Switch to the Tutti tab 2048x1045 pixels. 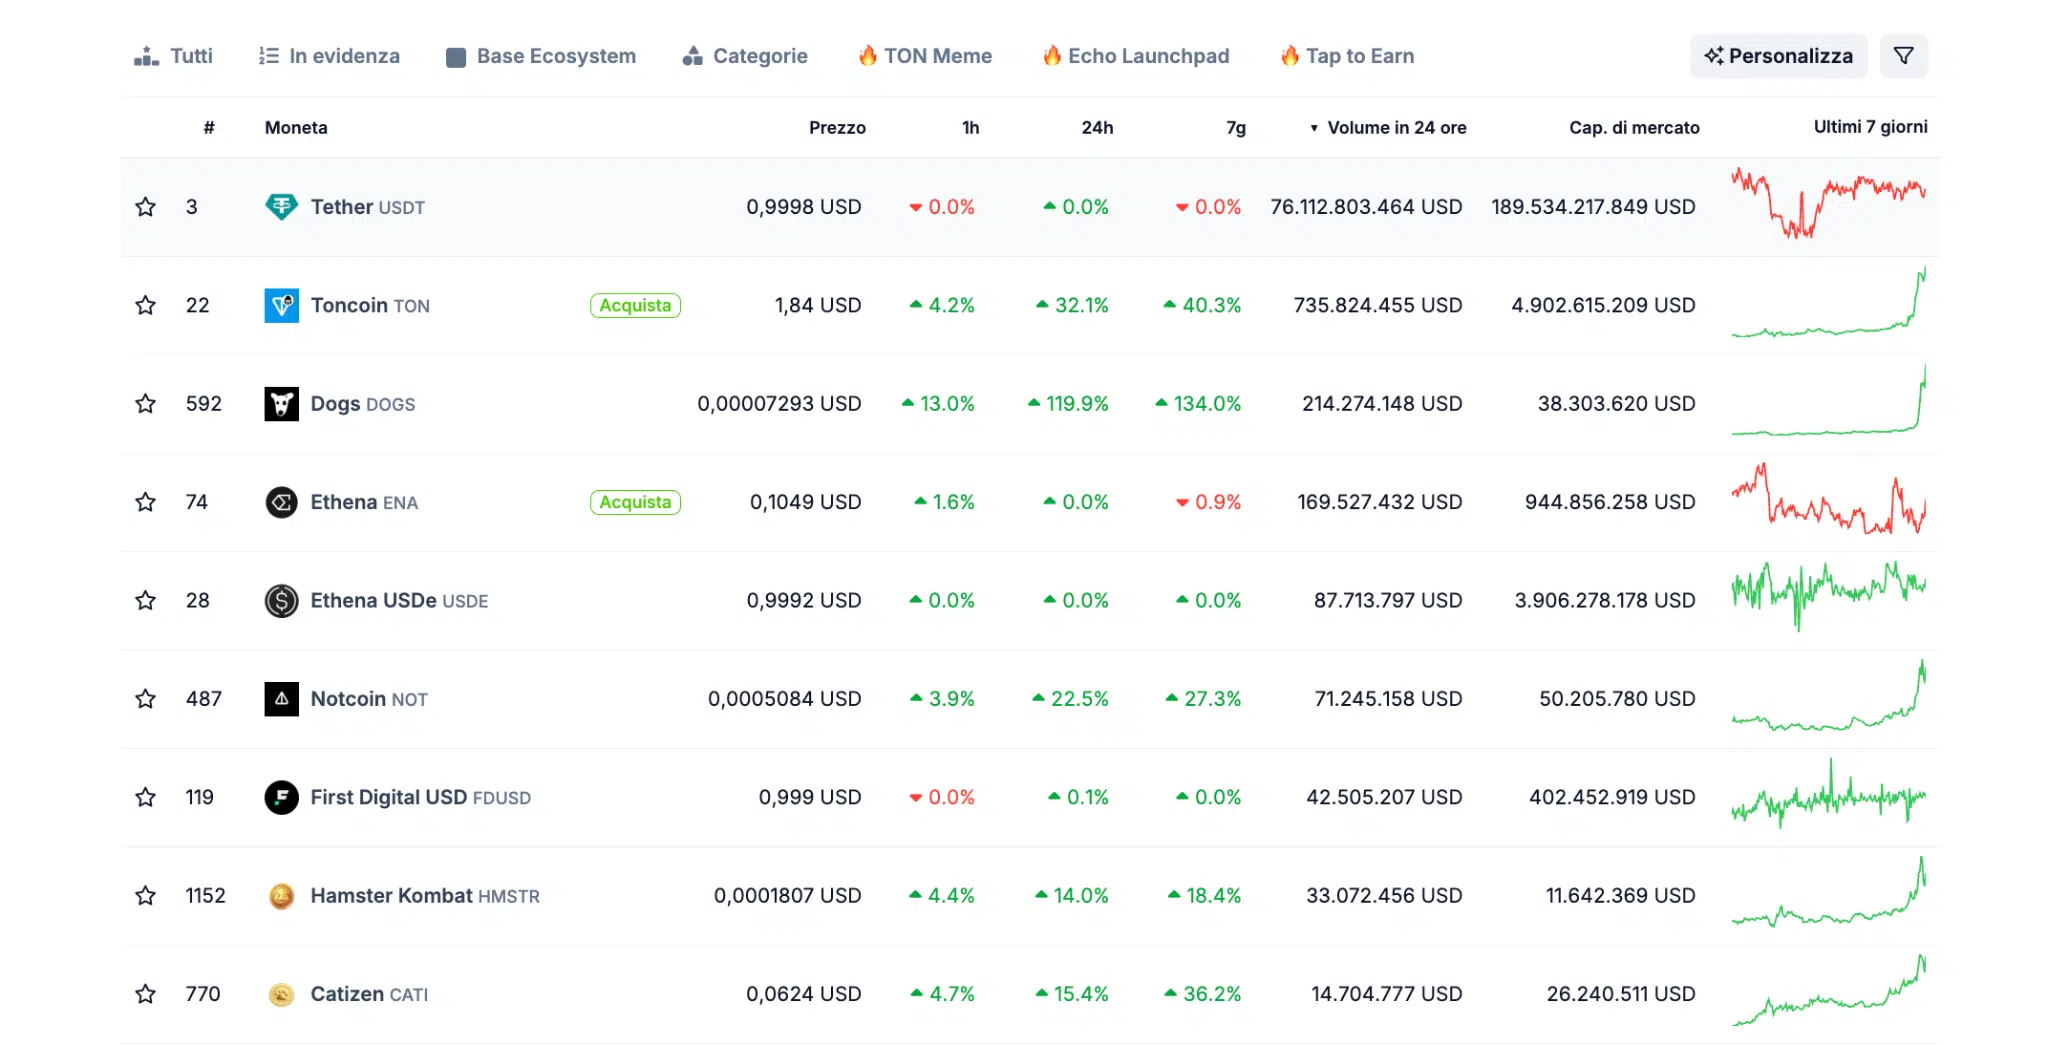pyautogui.click(x=173, y=56)
